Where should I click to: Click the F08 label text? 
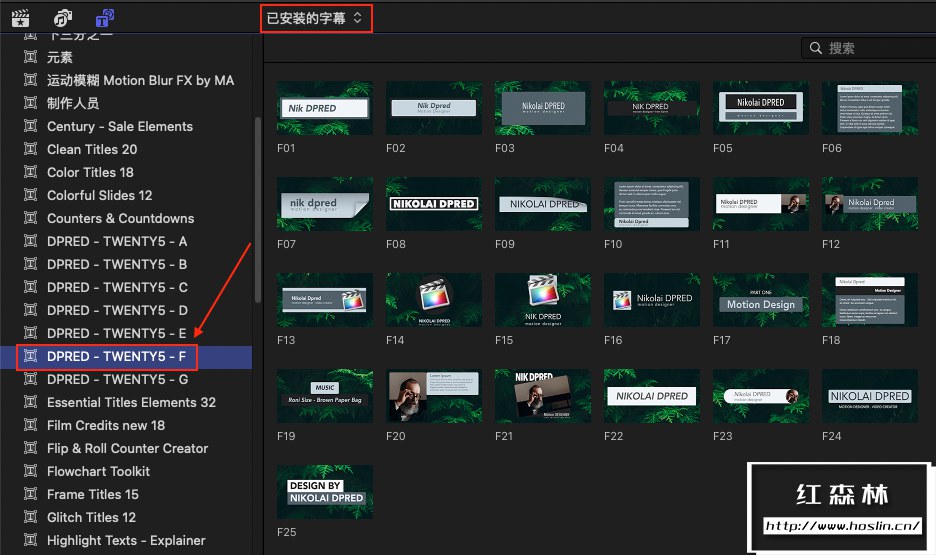point(396,244)
